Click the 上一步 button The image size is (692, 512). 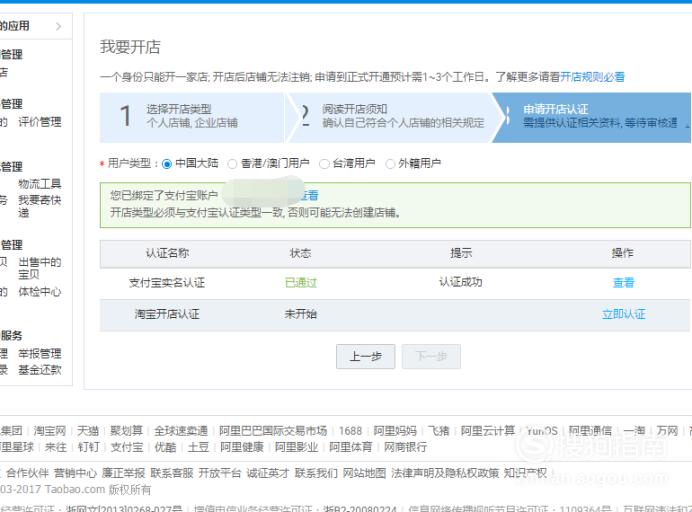[365, 356]
